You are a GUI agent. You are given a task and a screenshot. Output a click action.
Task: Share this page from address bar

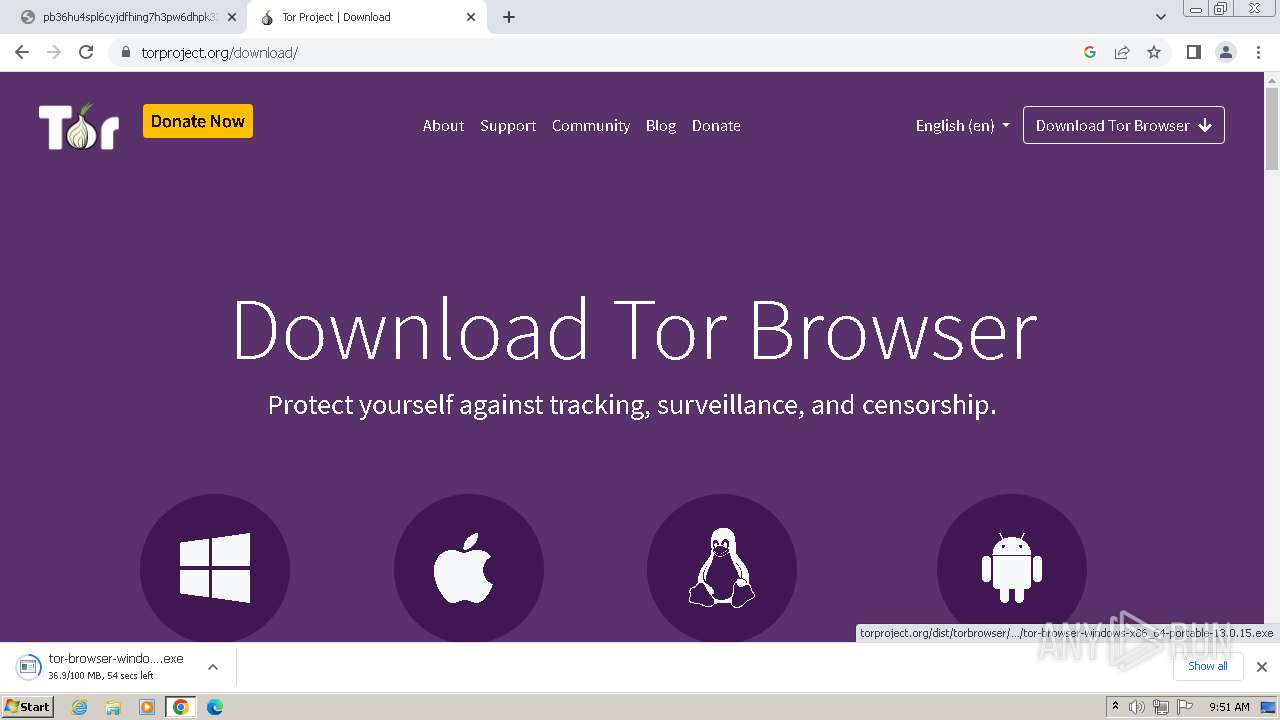[x=1122, y=52]
